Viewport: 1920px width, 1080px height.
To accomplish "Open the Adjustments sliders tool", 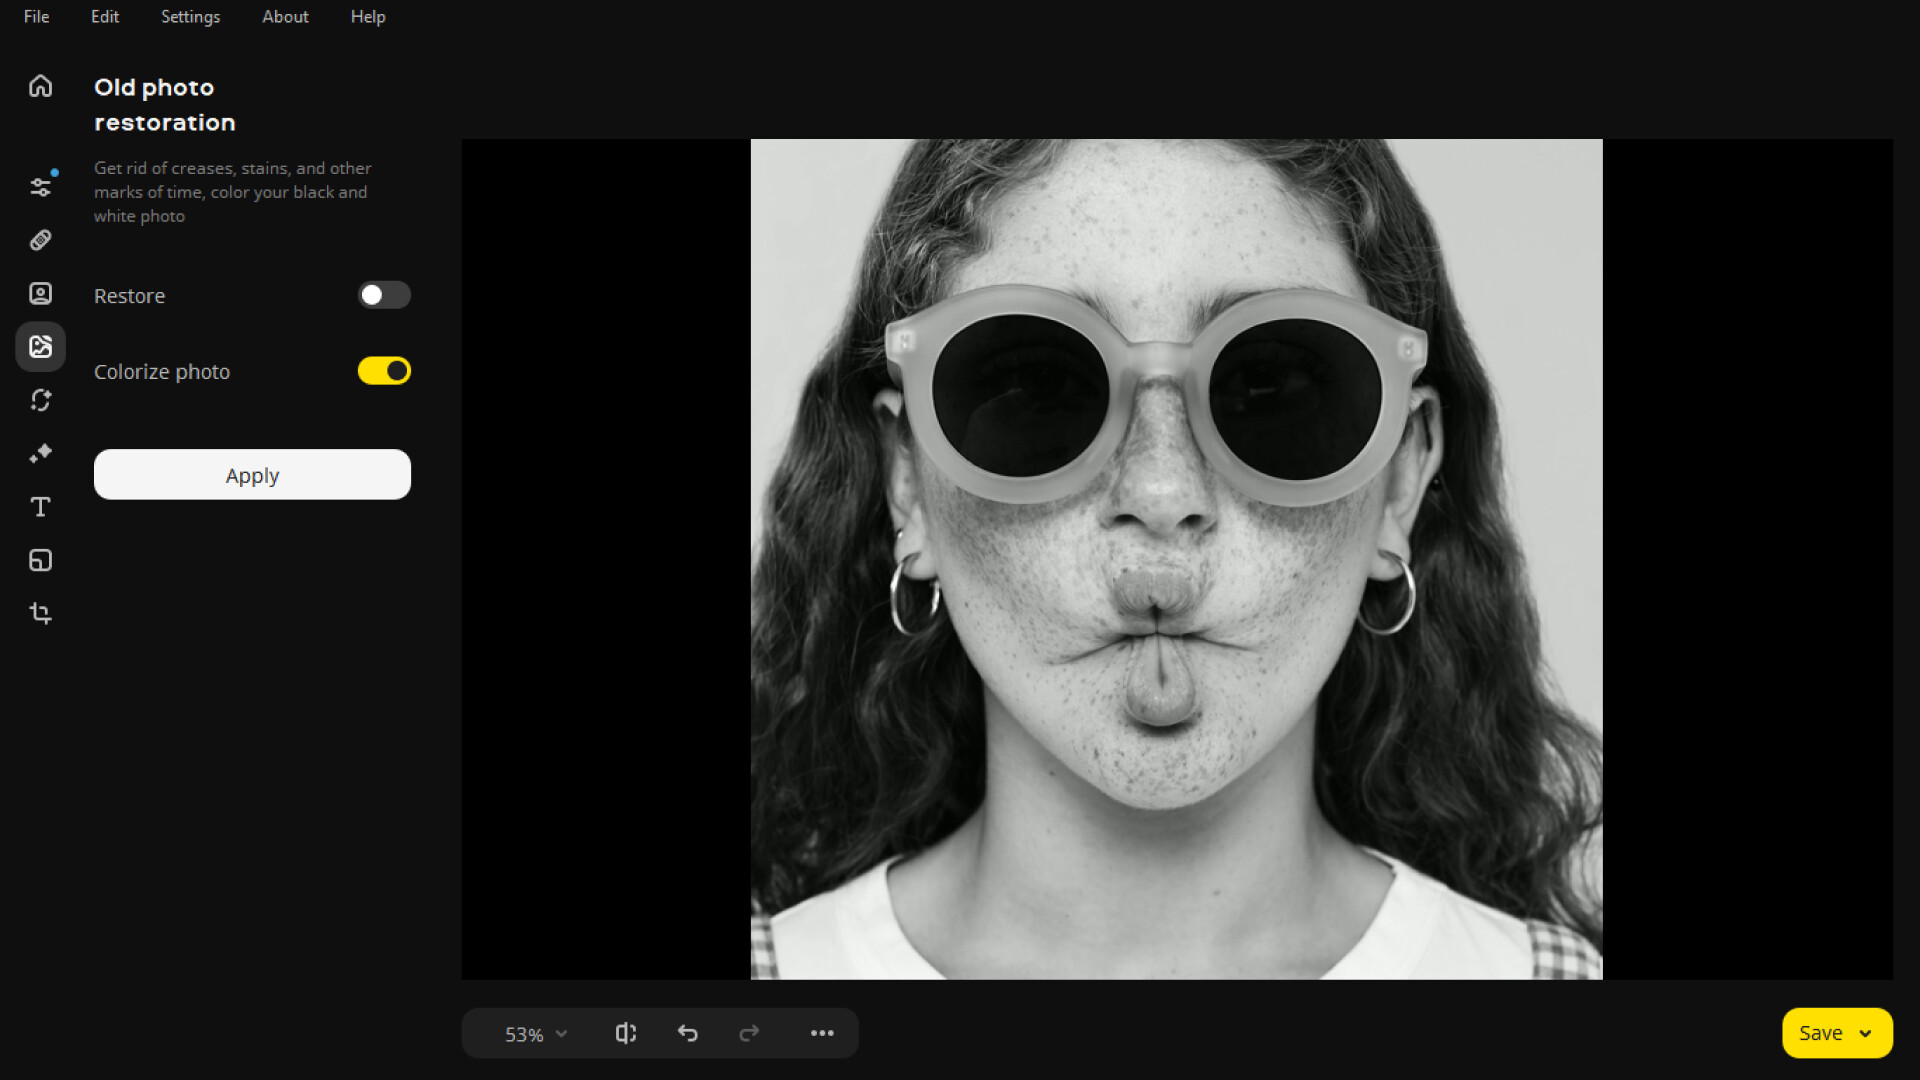I will click(x=40, y=187).
